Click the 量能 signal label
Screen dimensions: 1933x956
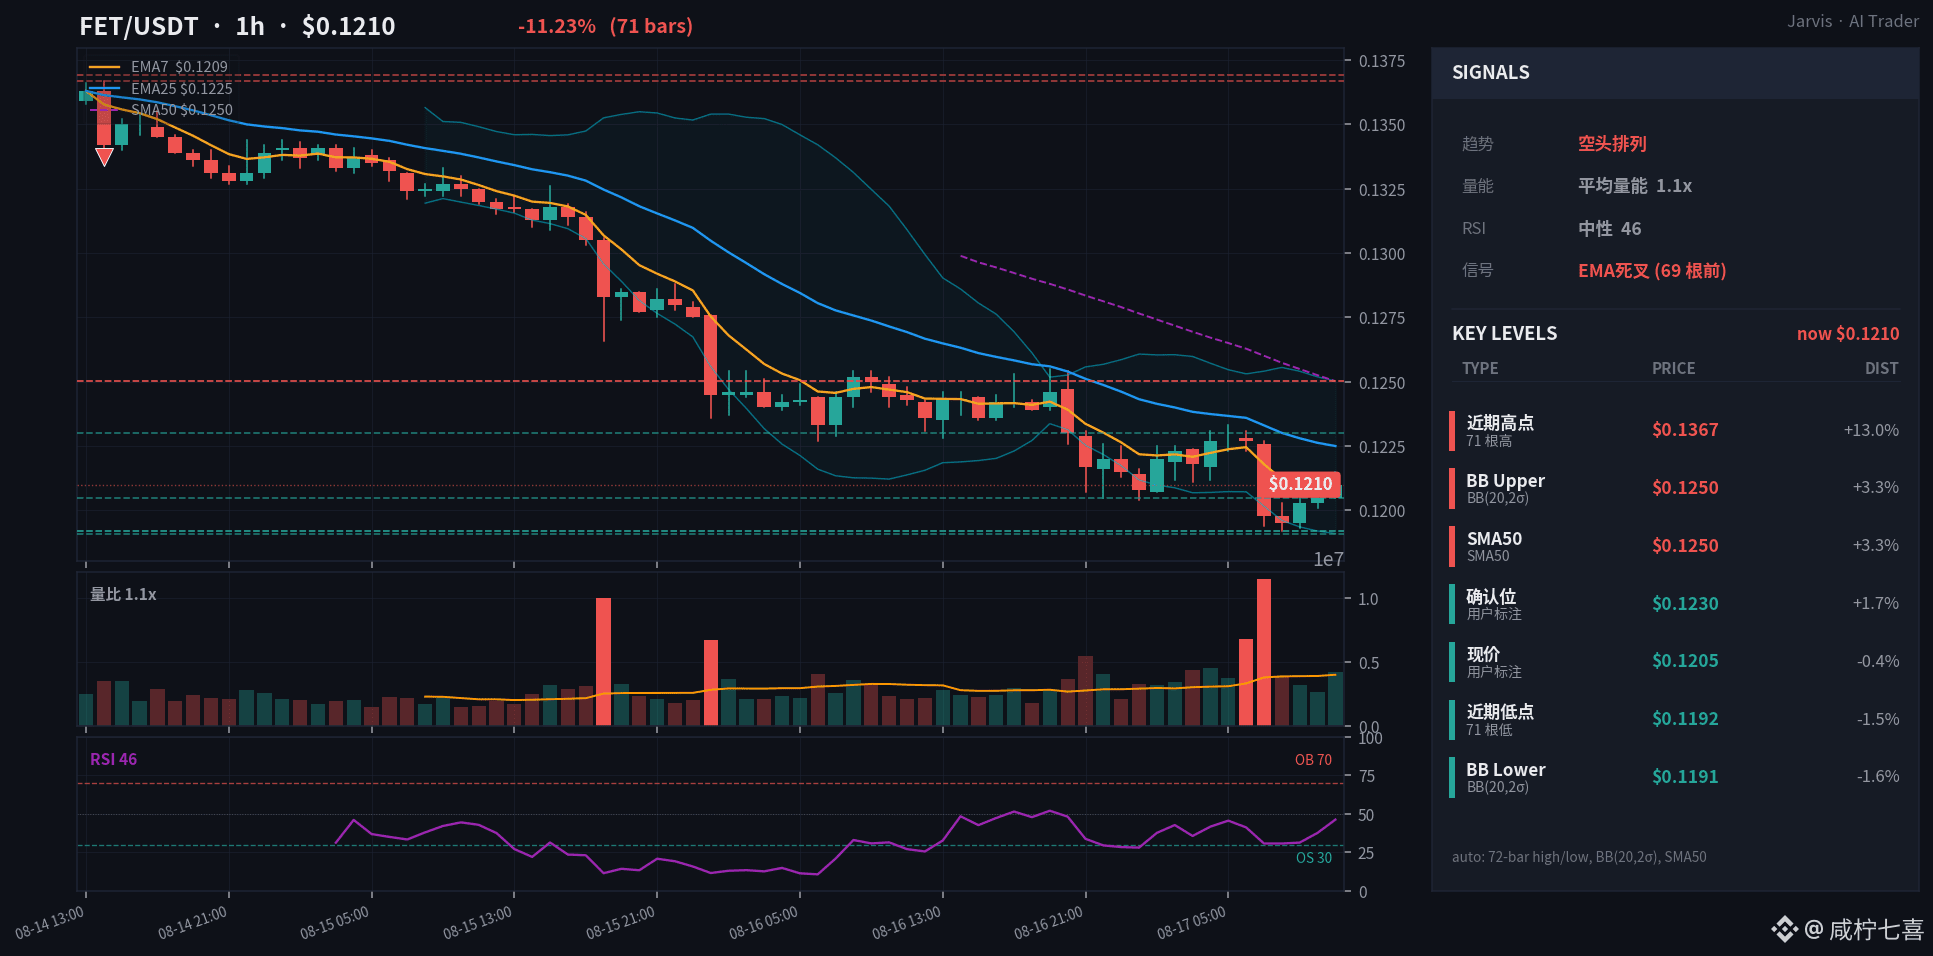(x=1477, y=186)
